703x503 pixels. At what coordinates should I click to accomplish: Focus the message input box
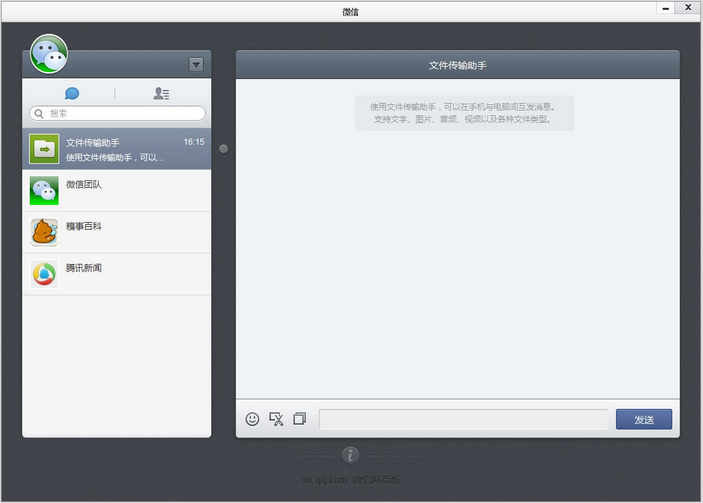464,419
